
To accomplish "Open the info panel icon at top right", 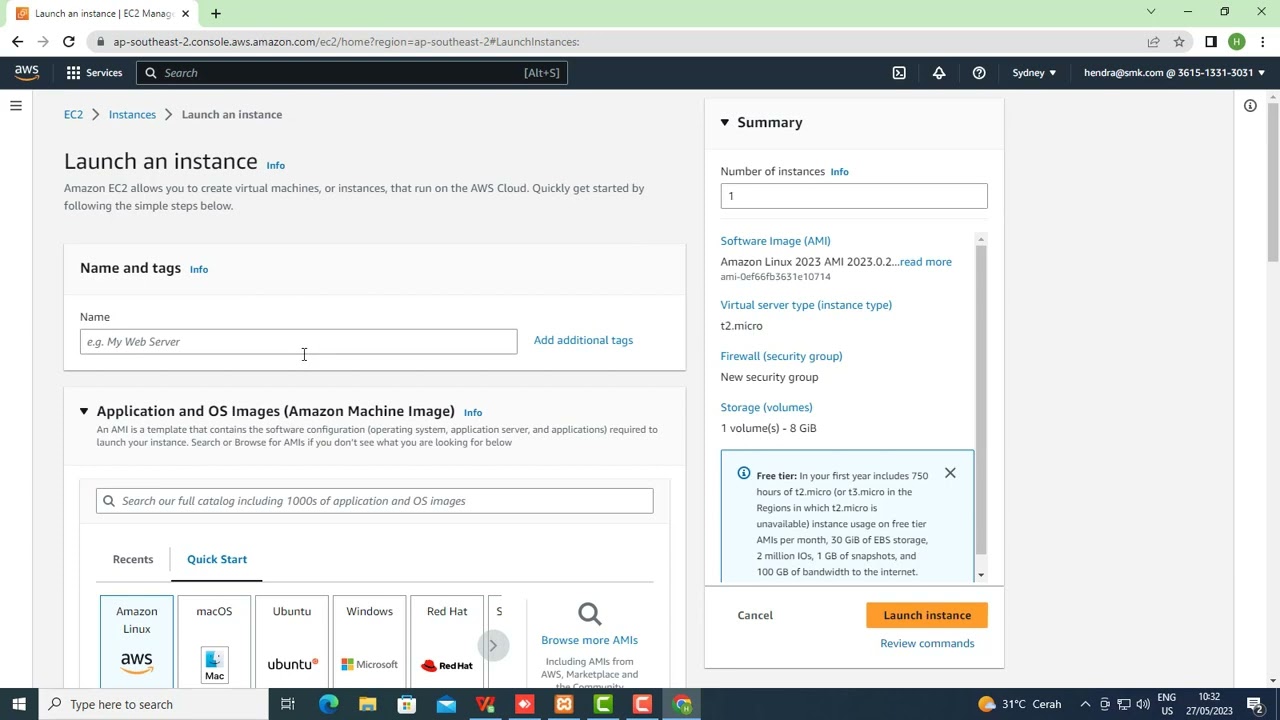I will pyautogui.click(x=1250, y=106).
